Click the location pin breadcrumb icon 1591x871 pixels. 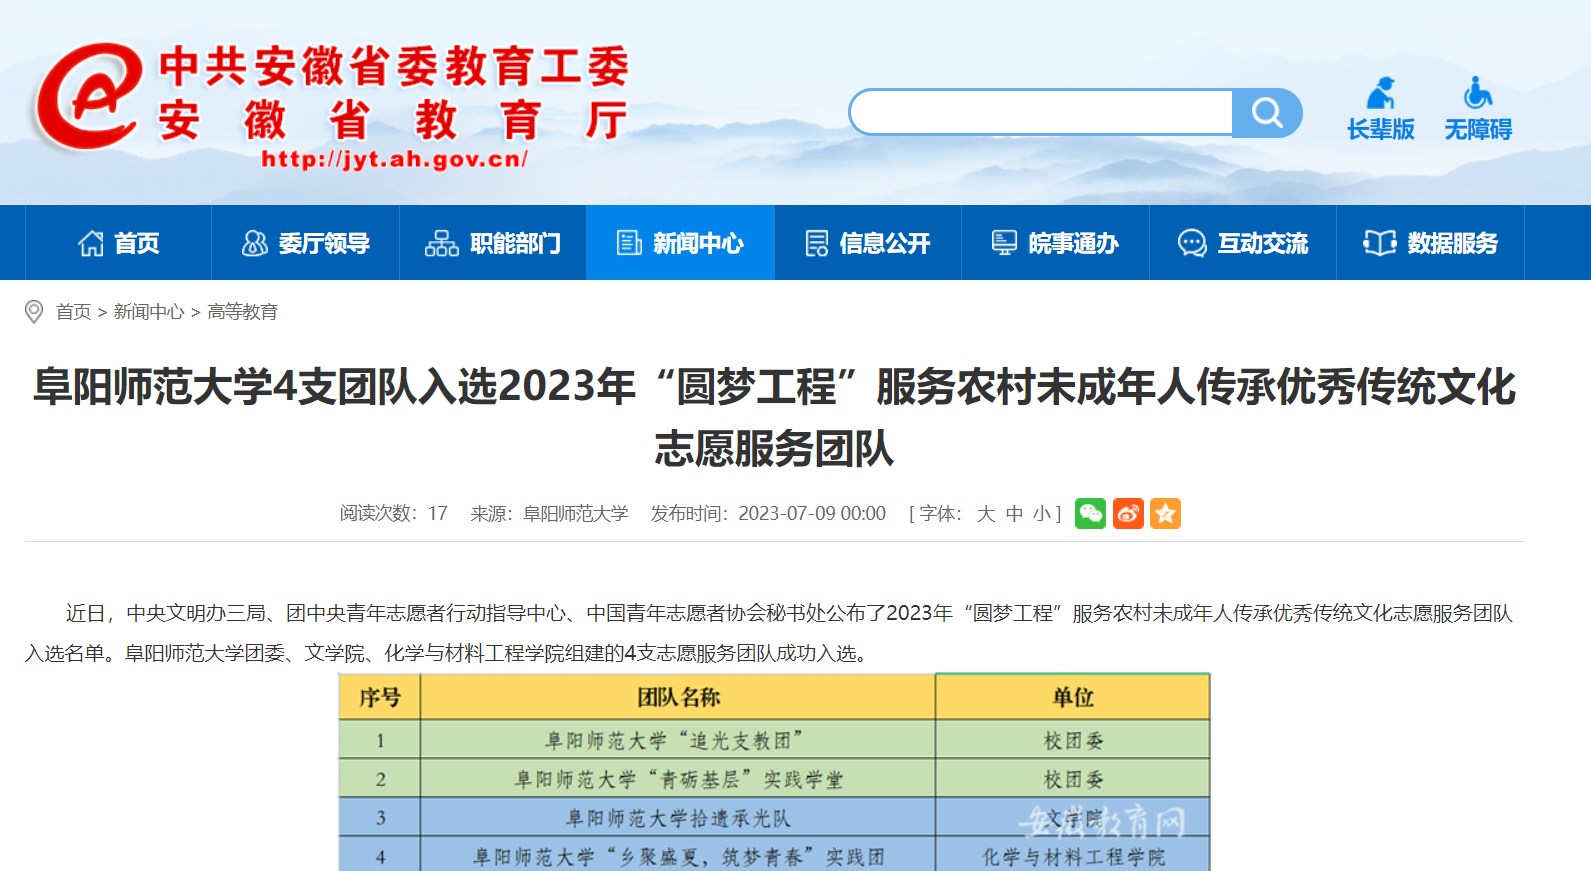pyautogui.click(x=34, y=312)
